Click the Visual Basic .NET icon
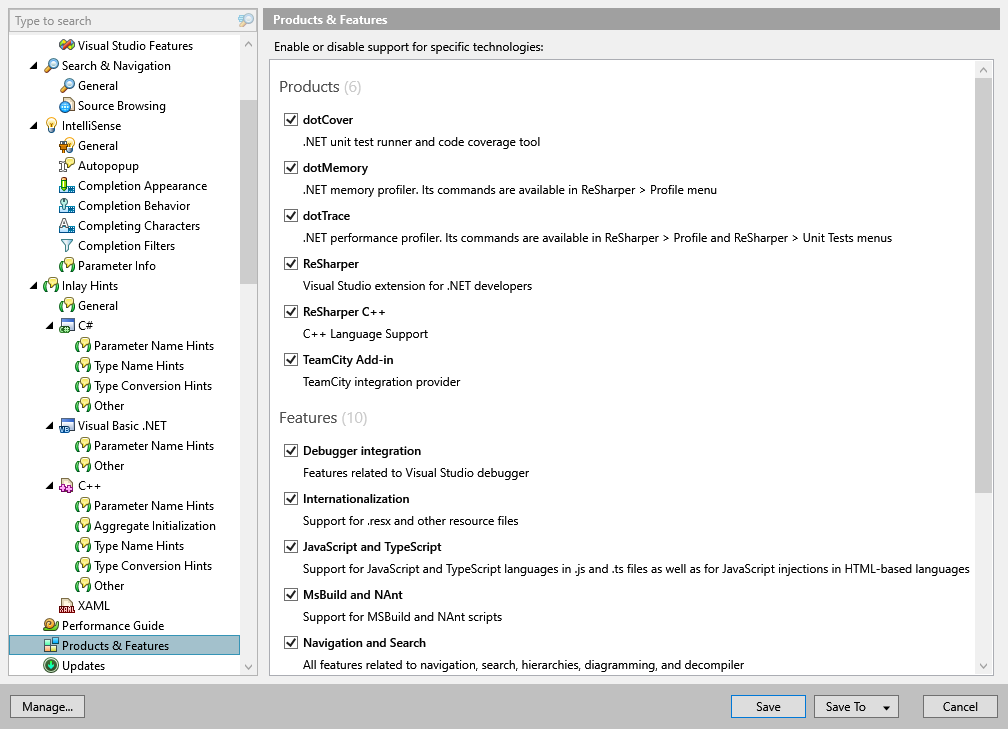1008x729 pixels. tap(66, 426)
